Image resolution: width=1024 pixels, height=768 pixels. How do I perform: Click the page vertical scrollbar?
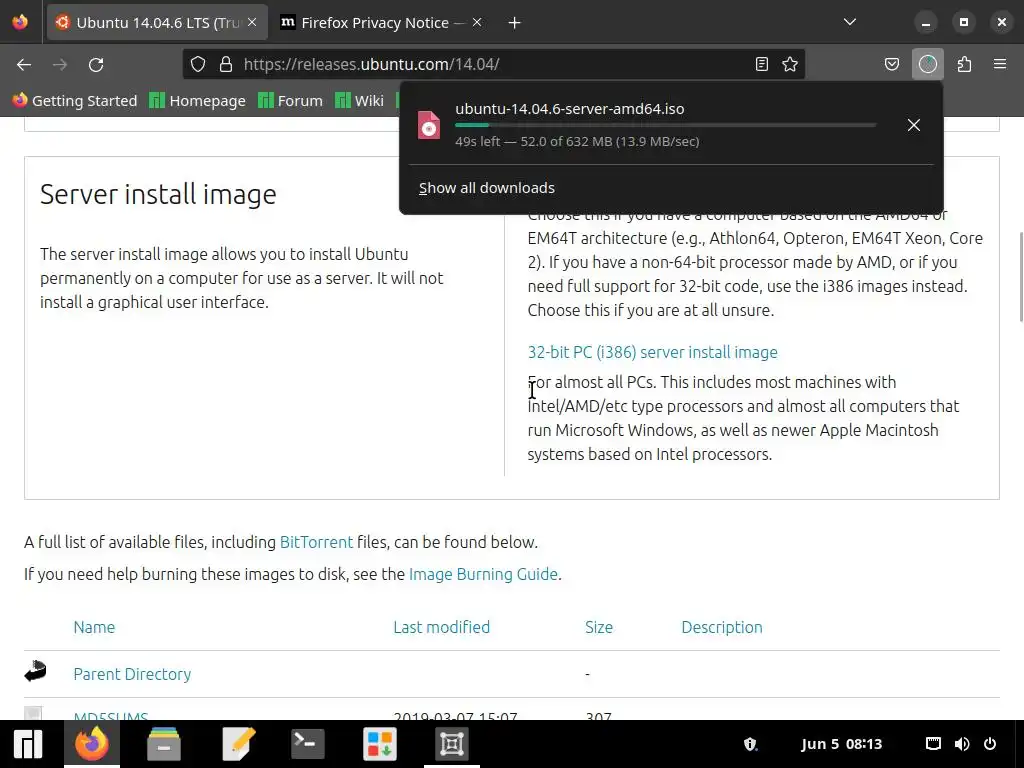tap(1021, 277)
